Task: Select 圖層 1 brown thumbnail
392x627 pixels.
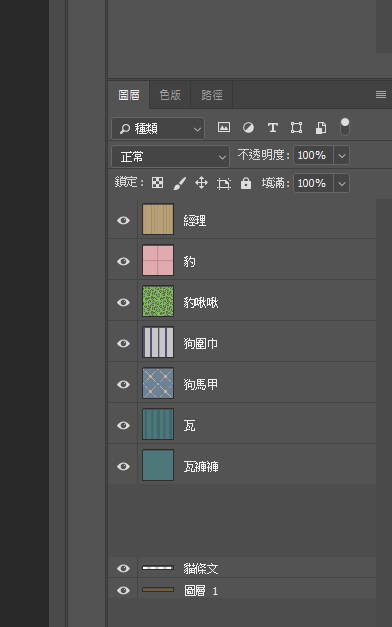Action: tap(158, 589)
